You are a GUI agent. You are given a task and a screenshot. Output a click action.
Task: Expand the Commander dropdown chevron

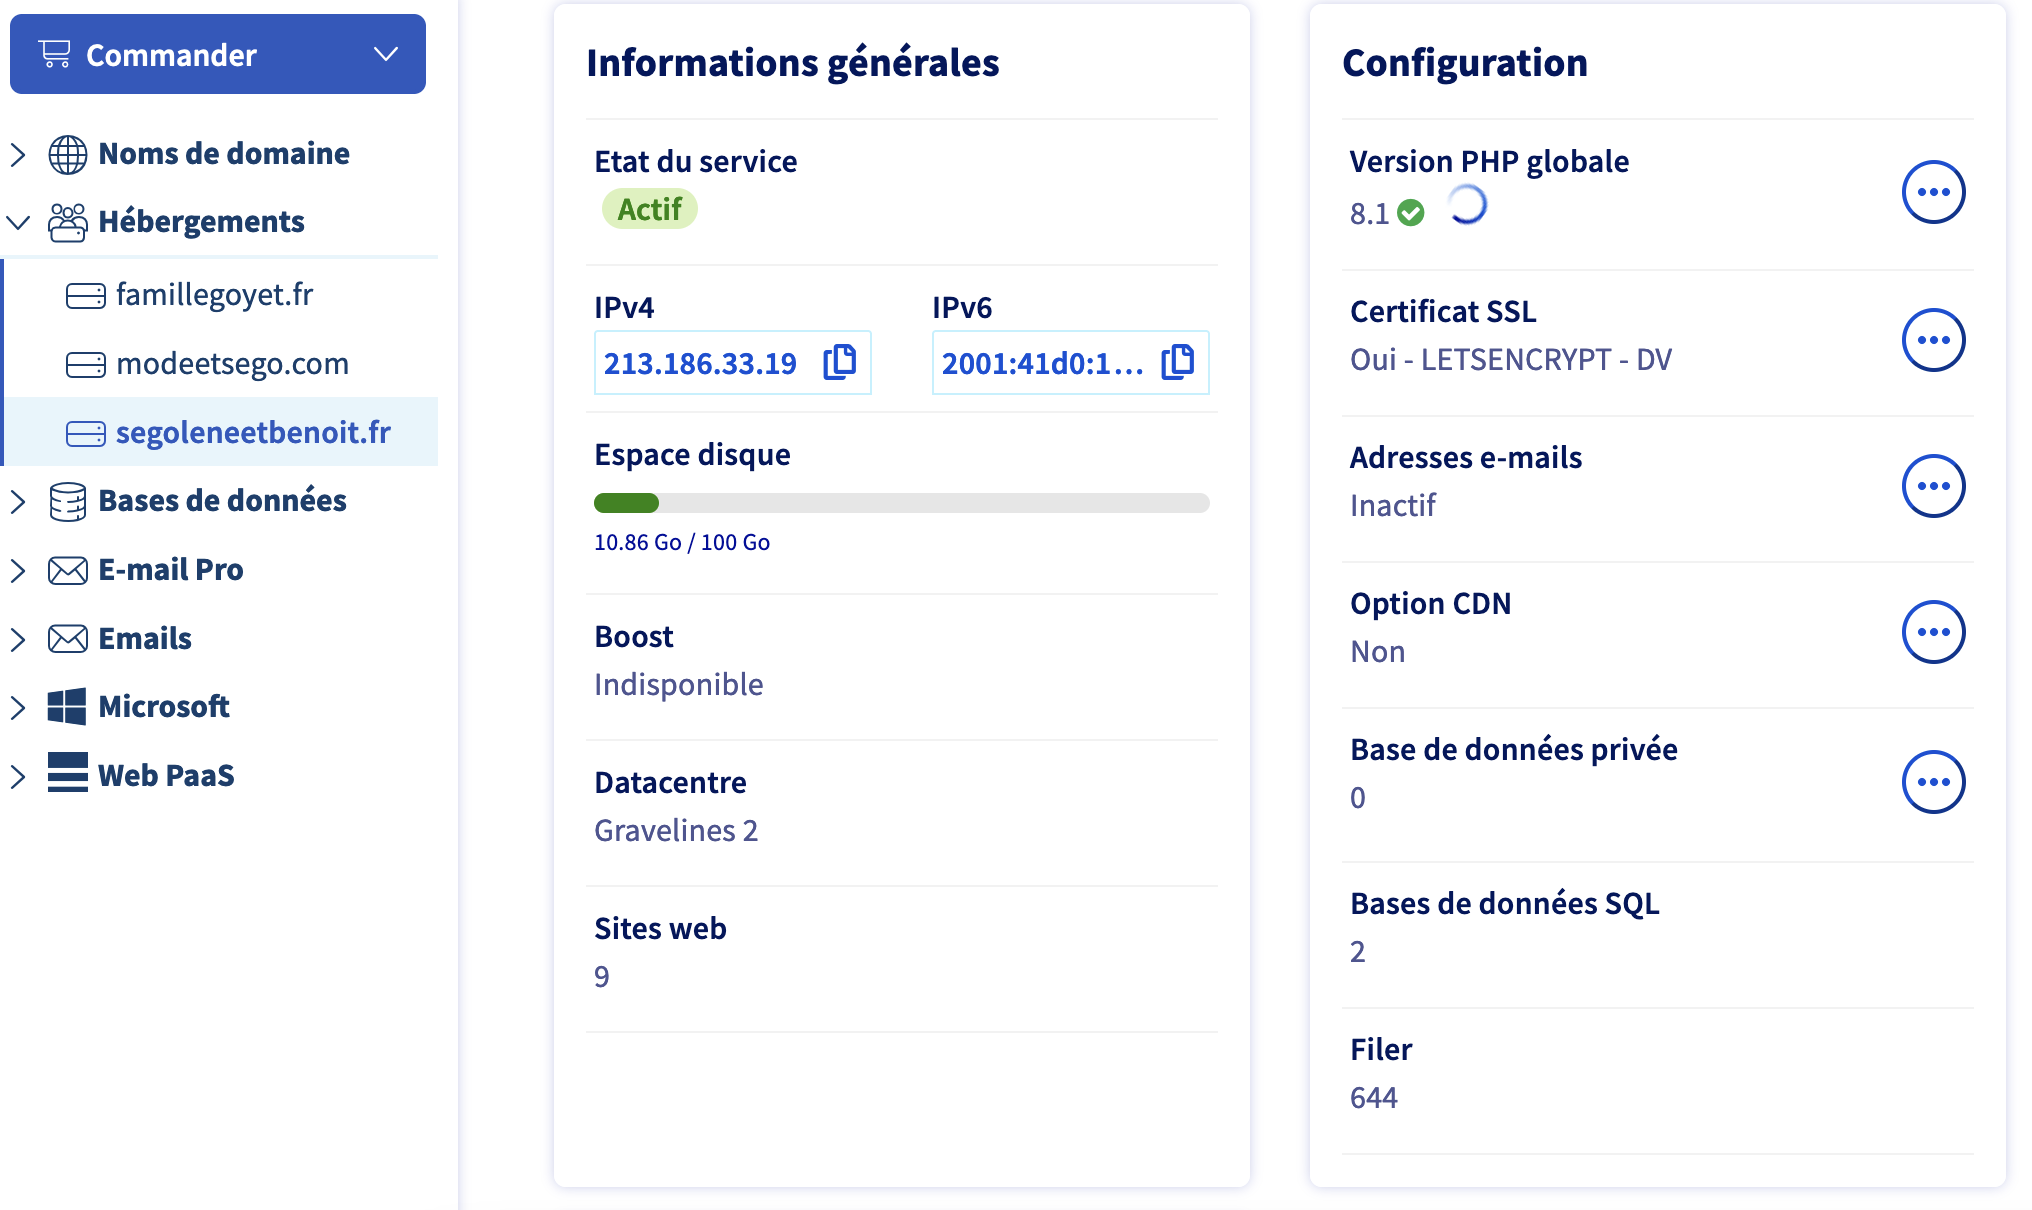pyautogui.click(x=386, y=54)
